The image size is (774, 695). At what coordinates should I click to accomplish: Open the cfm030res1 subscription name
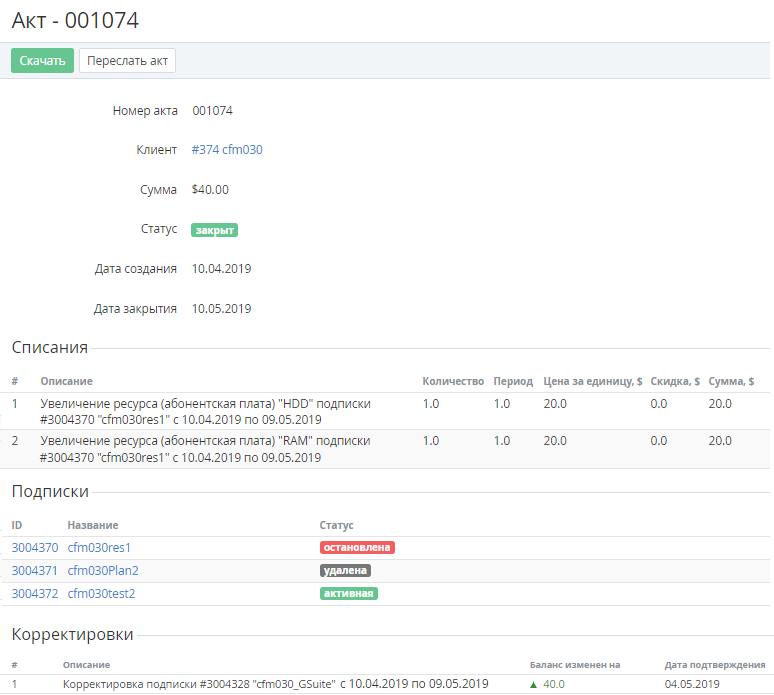(99, 548)
